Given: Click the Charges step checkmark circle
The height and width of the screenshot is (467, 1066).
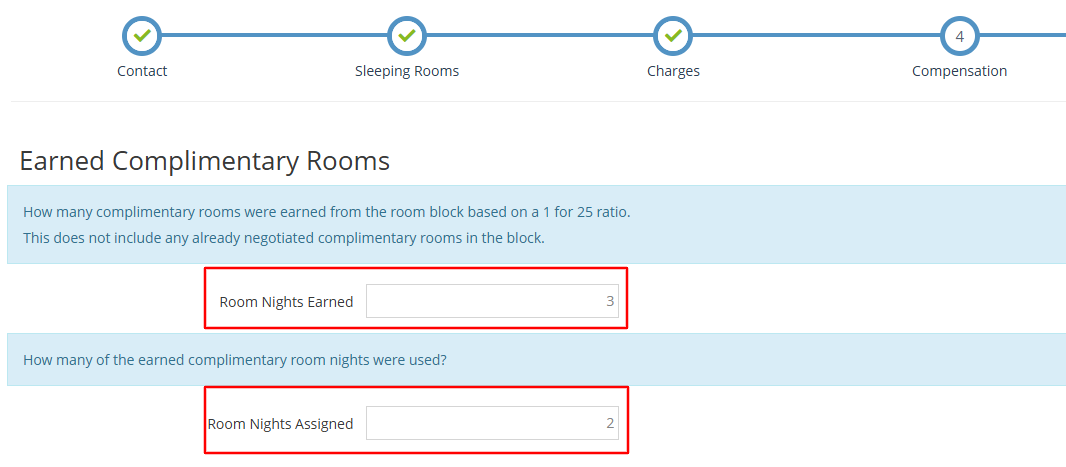Looking at the screenshot, I should [673, 36].
